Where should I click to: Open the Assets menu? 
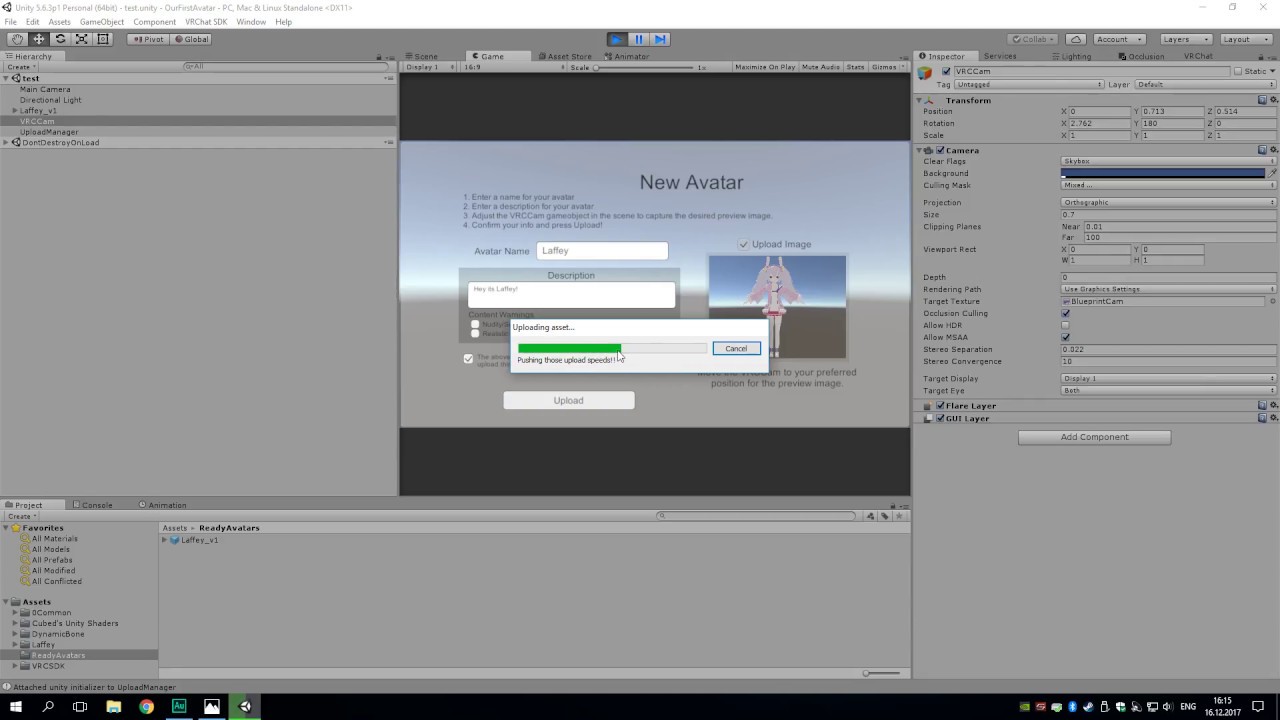59,22
